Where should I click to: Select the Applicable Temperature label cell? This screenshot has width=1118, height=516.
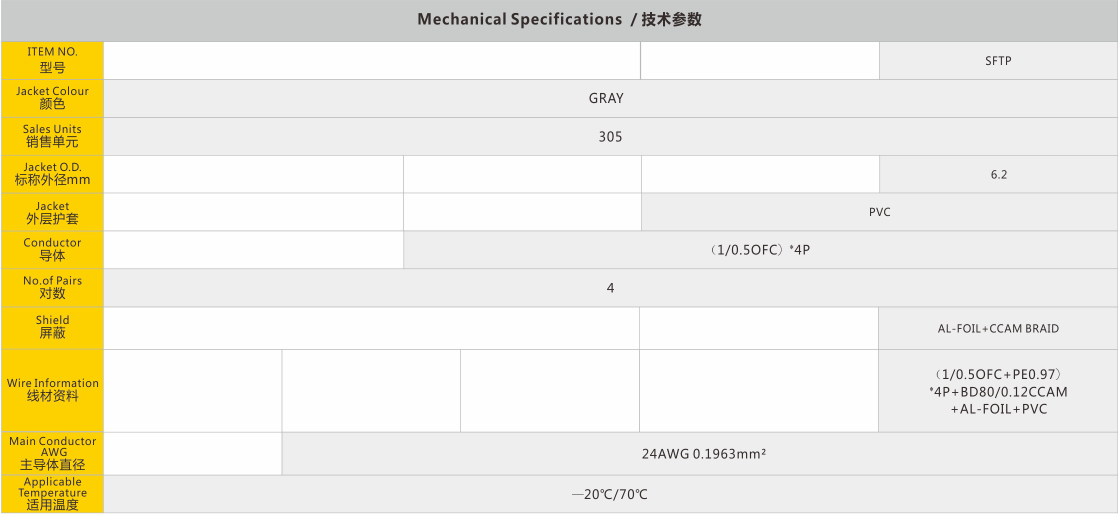[x=52, y=494]
